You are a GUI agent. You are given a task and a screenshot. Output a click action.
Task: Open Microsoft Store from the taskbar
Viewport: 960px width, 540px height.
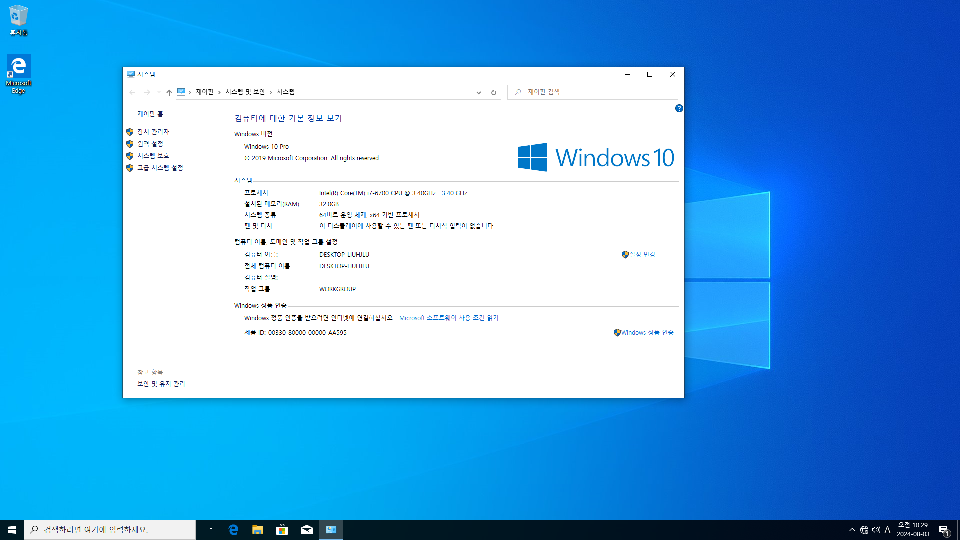[282, 530]
